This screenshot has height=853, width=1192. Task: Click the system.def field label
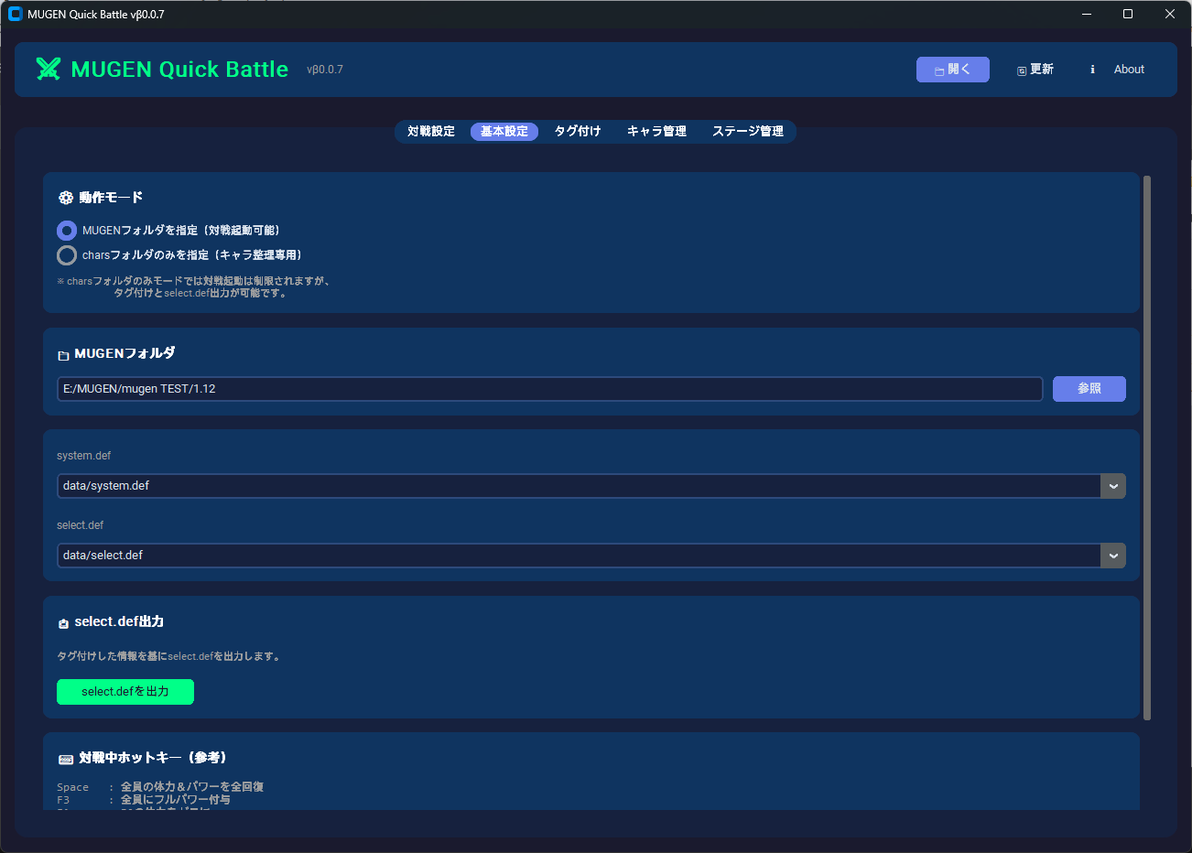[x=84, y=455]
